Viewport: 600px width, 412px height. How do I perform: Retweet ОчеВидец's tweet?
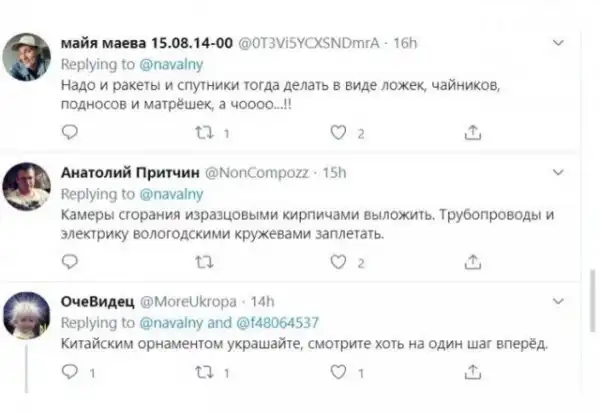[203, 373]
